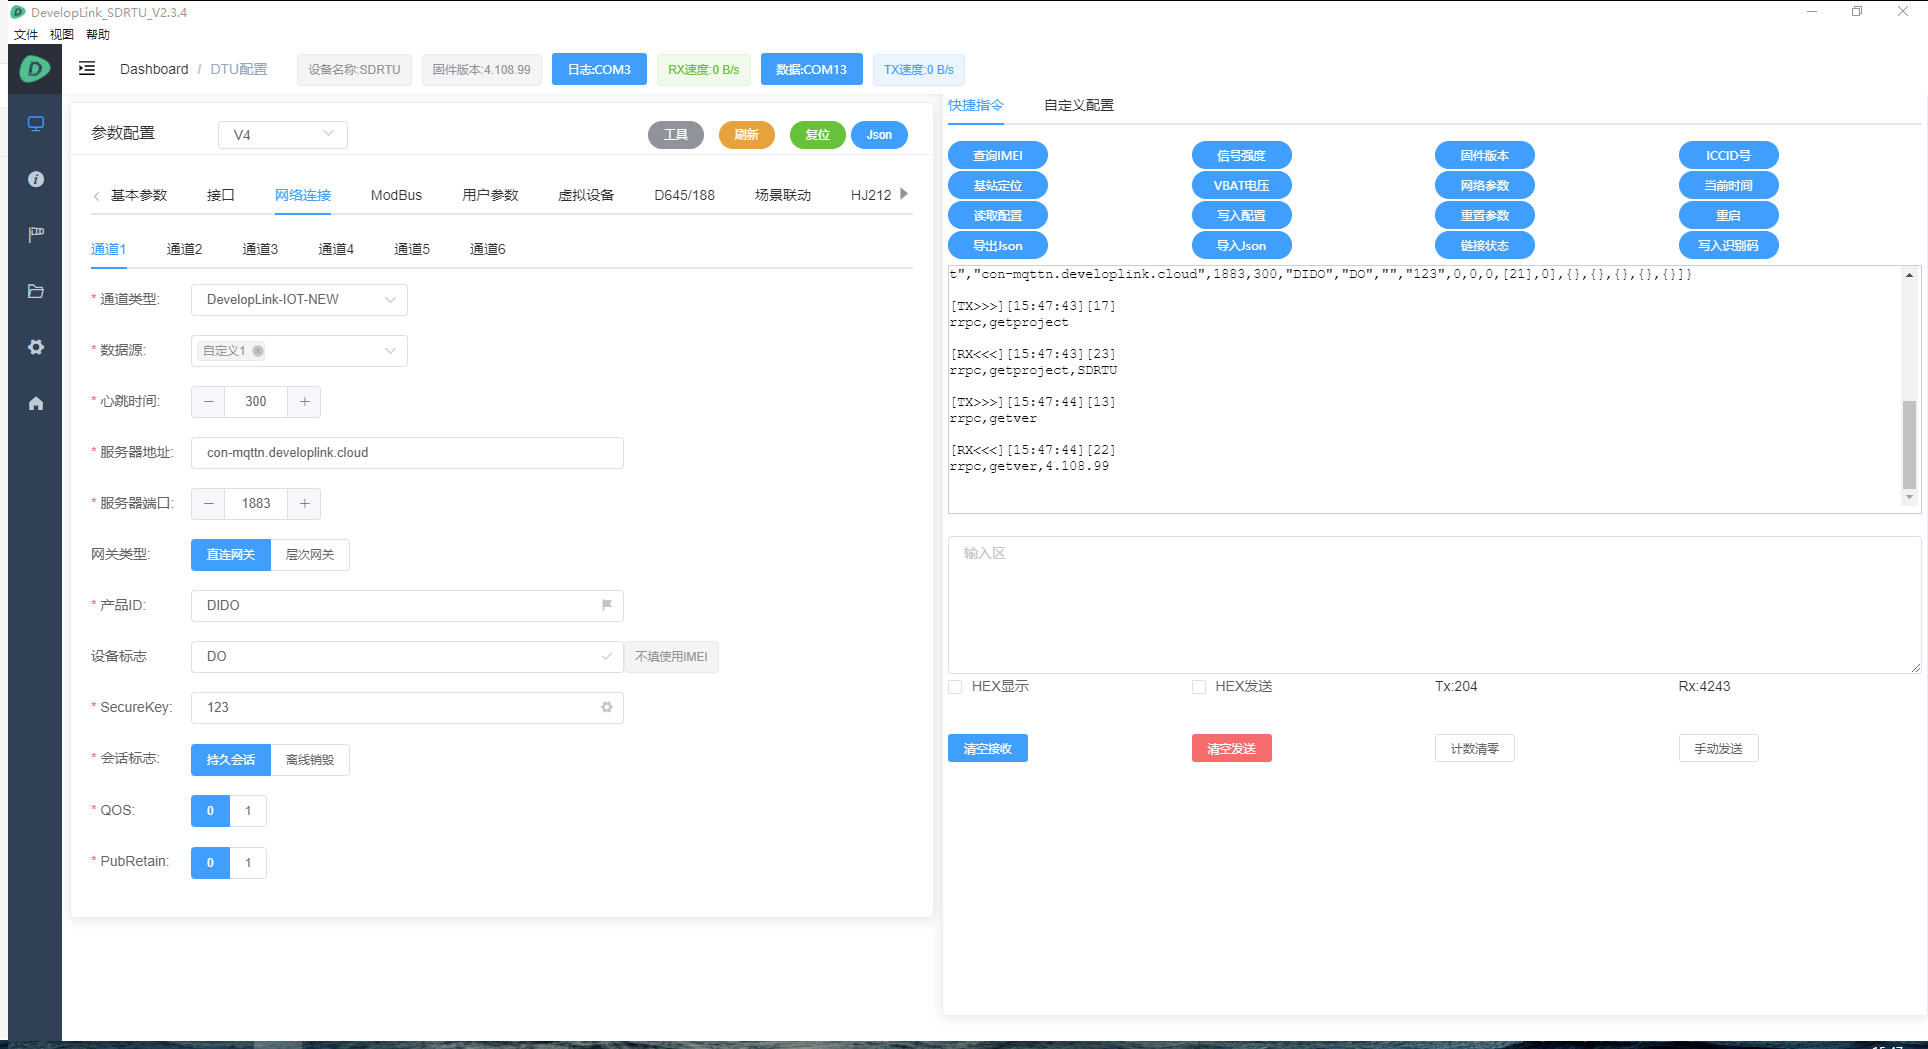Open the 视图 menu
Image resolution: width=1928 pixels, height=1049 pixels.
point(62,34)
